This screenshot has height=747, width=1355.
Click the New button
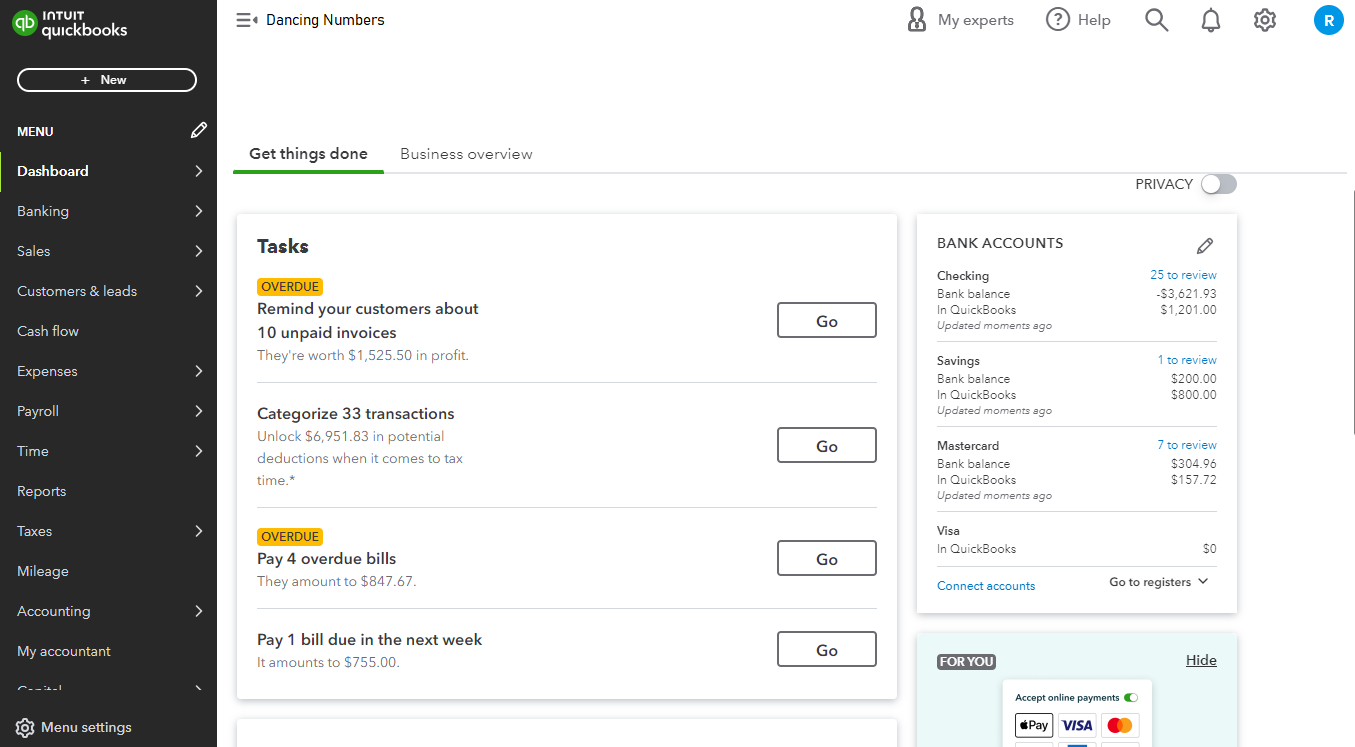click(106, 79)
